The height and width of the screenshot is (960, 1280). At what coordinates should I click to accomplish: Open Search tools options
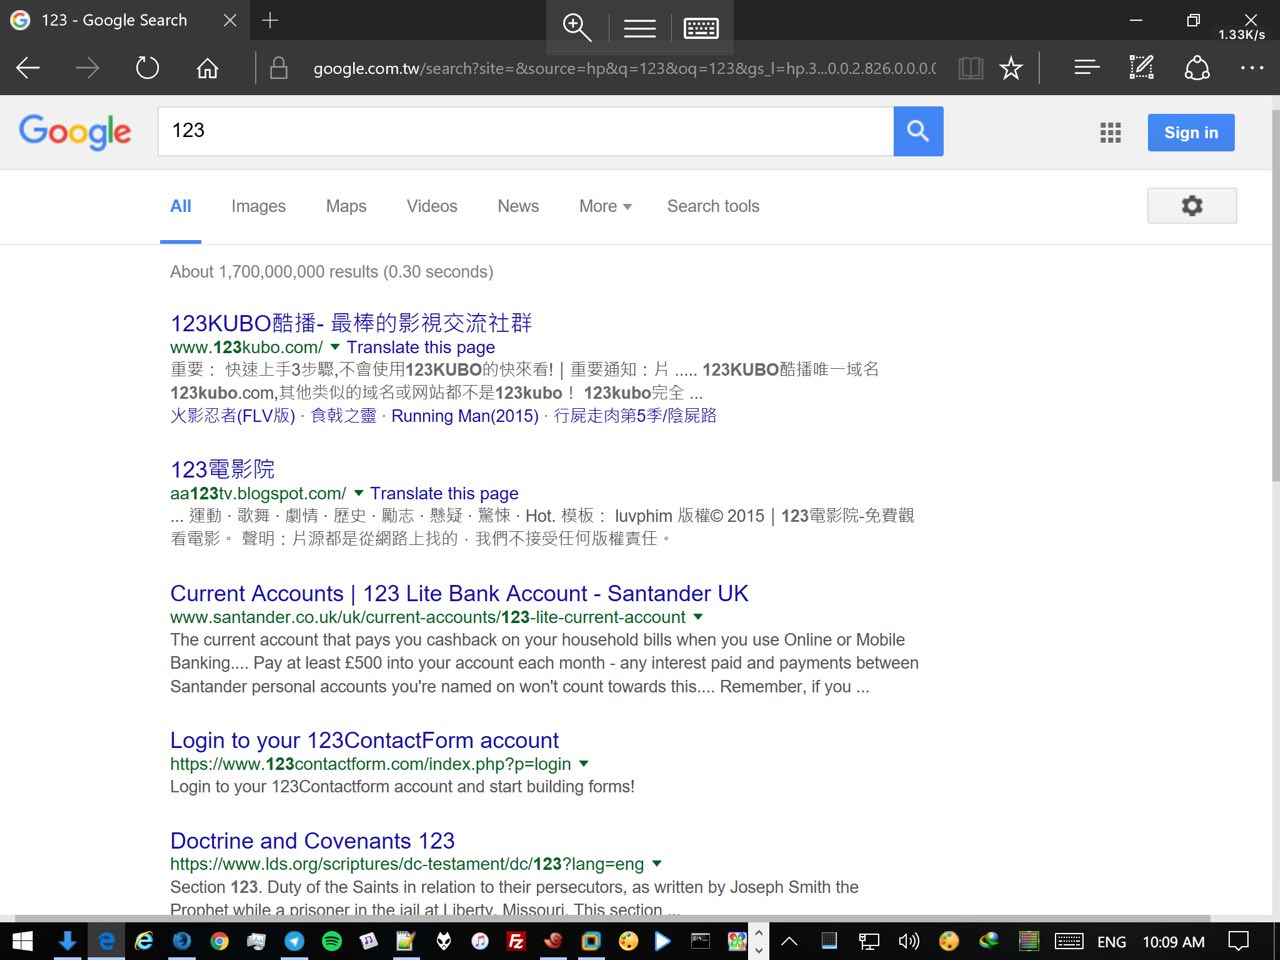coord(713,206)
